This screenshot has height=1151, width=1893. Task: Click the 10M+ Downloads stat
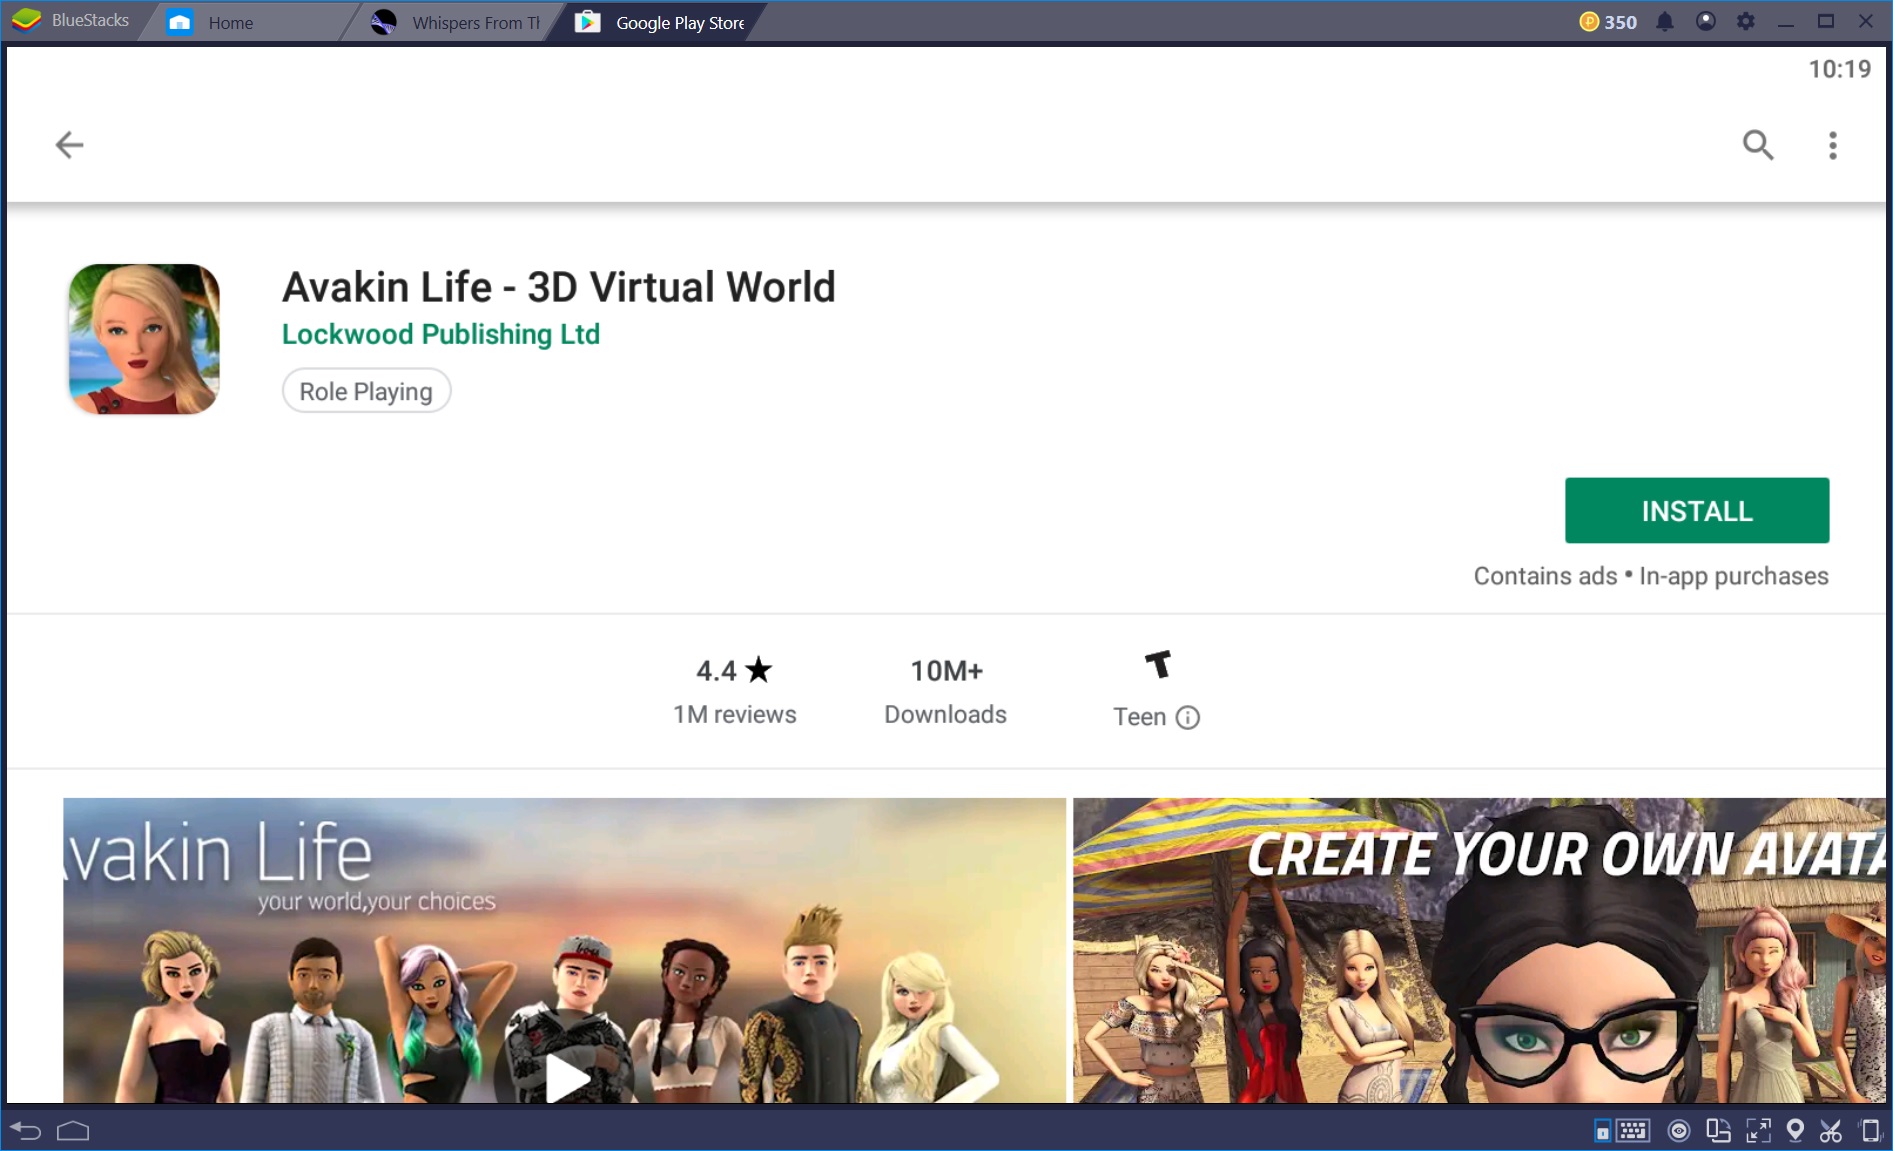coord(946,691)
